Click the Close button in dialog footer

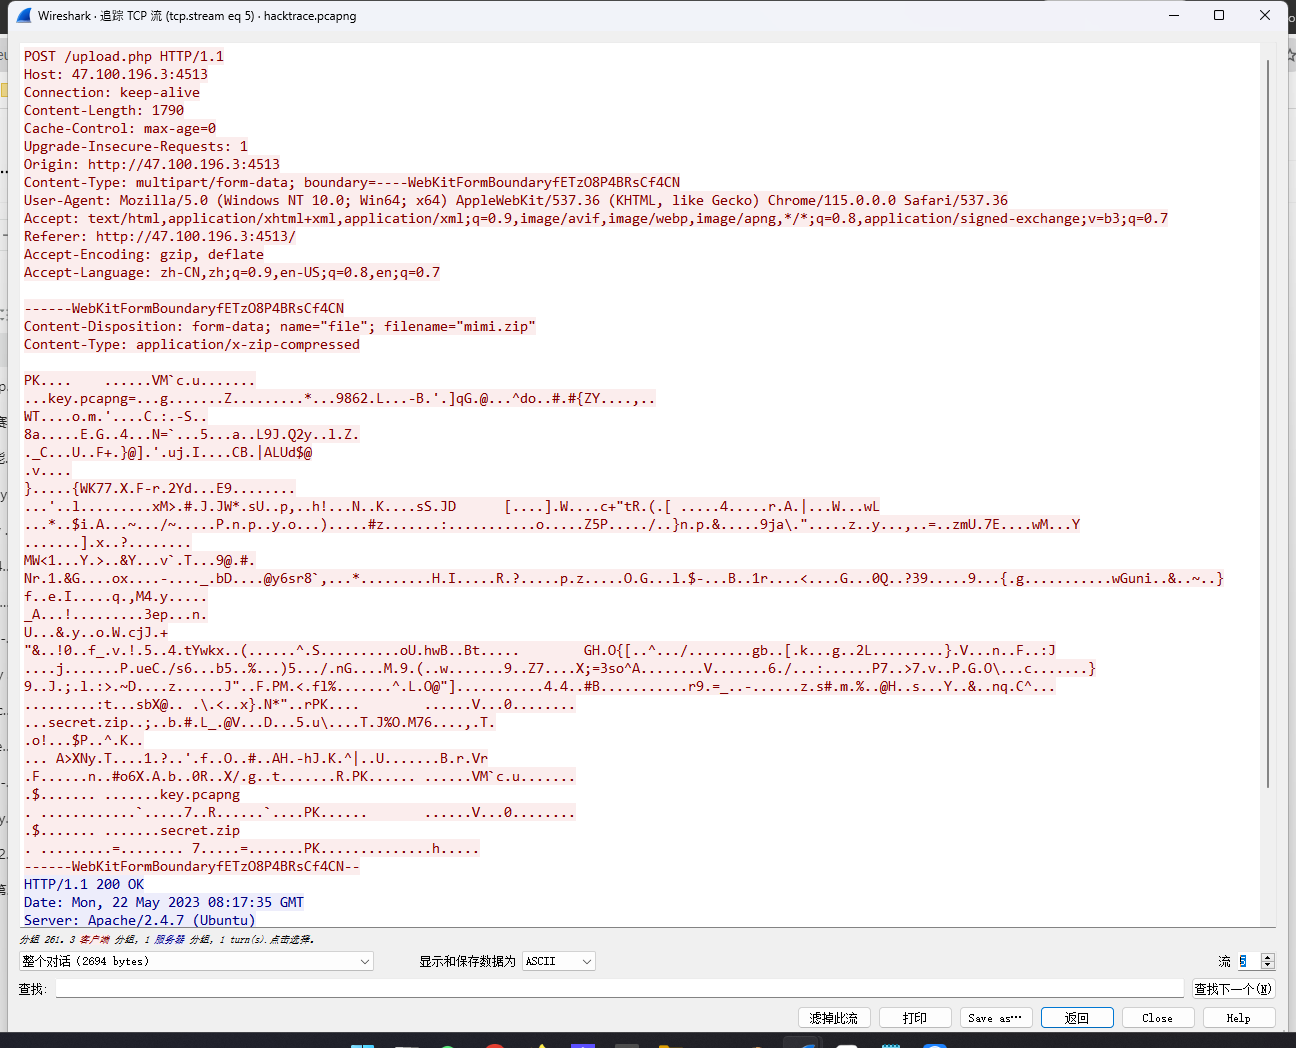1158,1018
